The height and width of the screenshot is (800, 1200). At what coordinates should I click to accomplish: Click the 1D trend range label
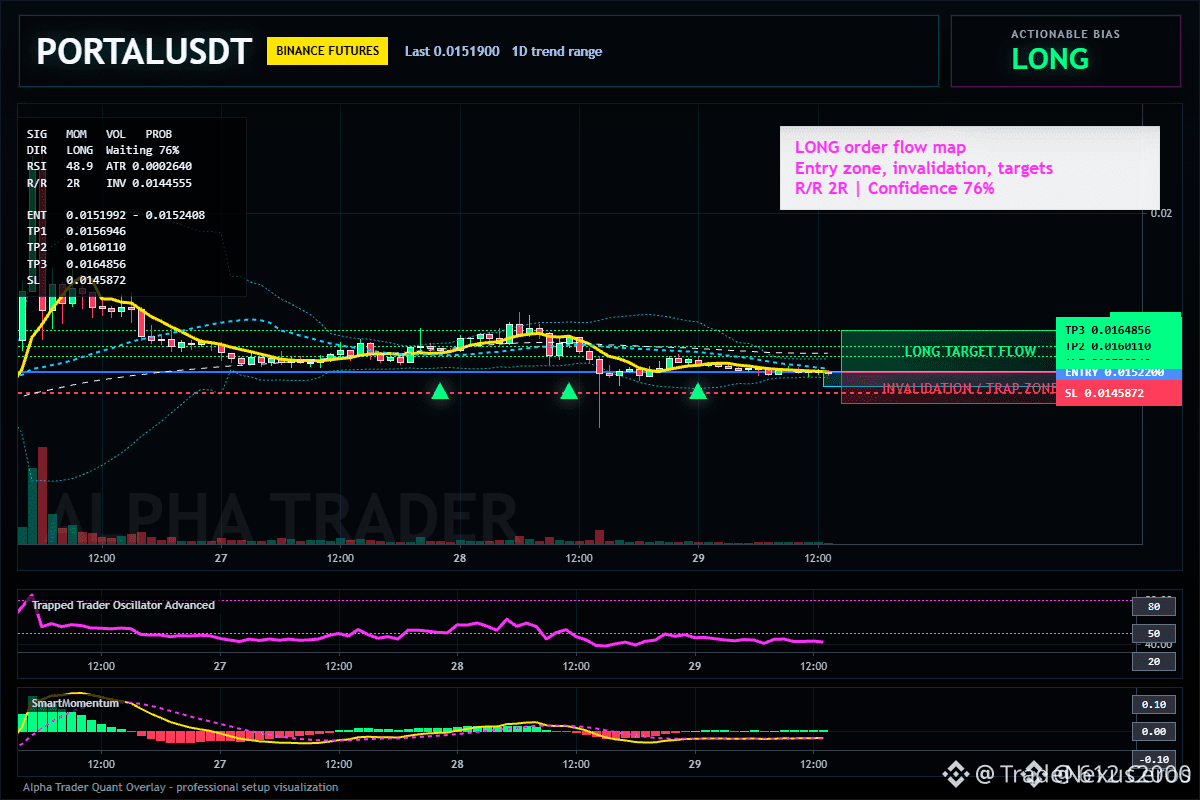tap(557, 51)
